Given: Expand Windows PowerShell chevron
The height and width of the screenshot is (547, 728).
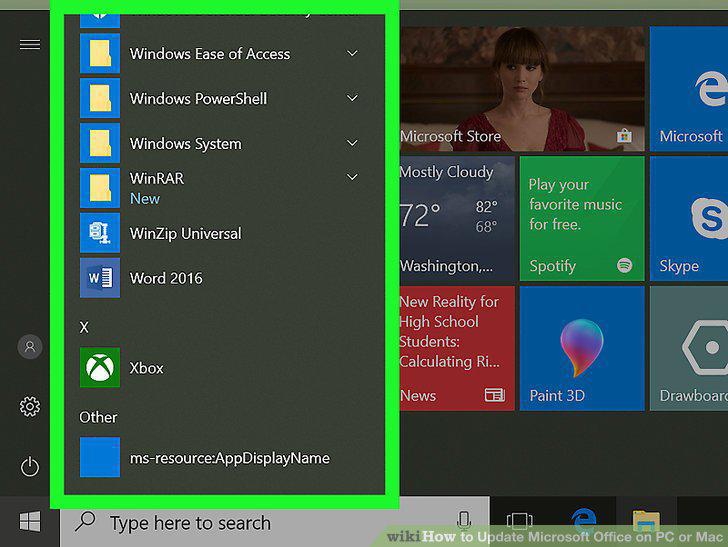Looking at the screenshot, I should coord(352,98).
